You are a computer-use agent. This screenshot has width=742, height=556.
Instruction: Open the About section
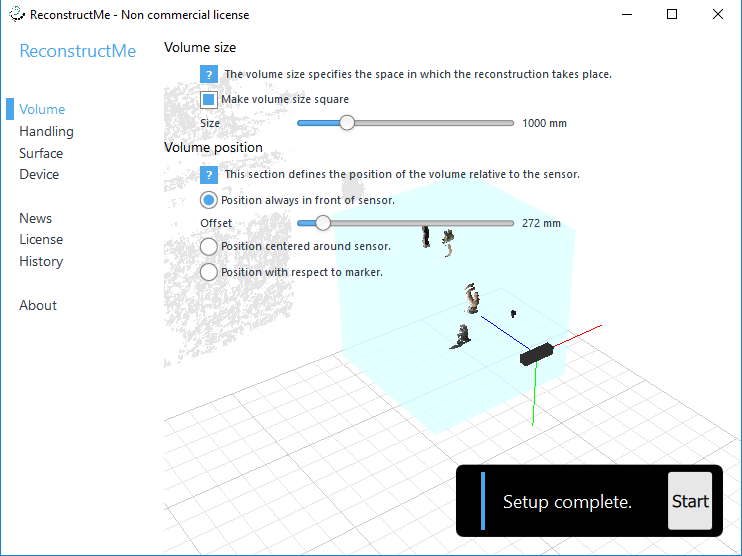[38, 305]
